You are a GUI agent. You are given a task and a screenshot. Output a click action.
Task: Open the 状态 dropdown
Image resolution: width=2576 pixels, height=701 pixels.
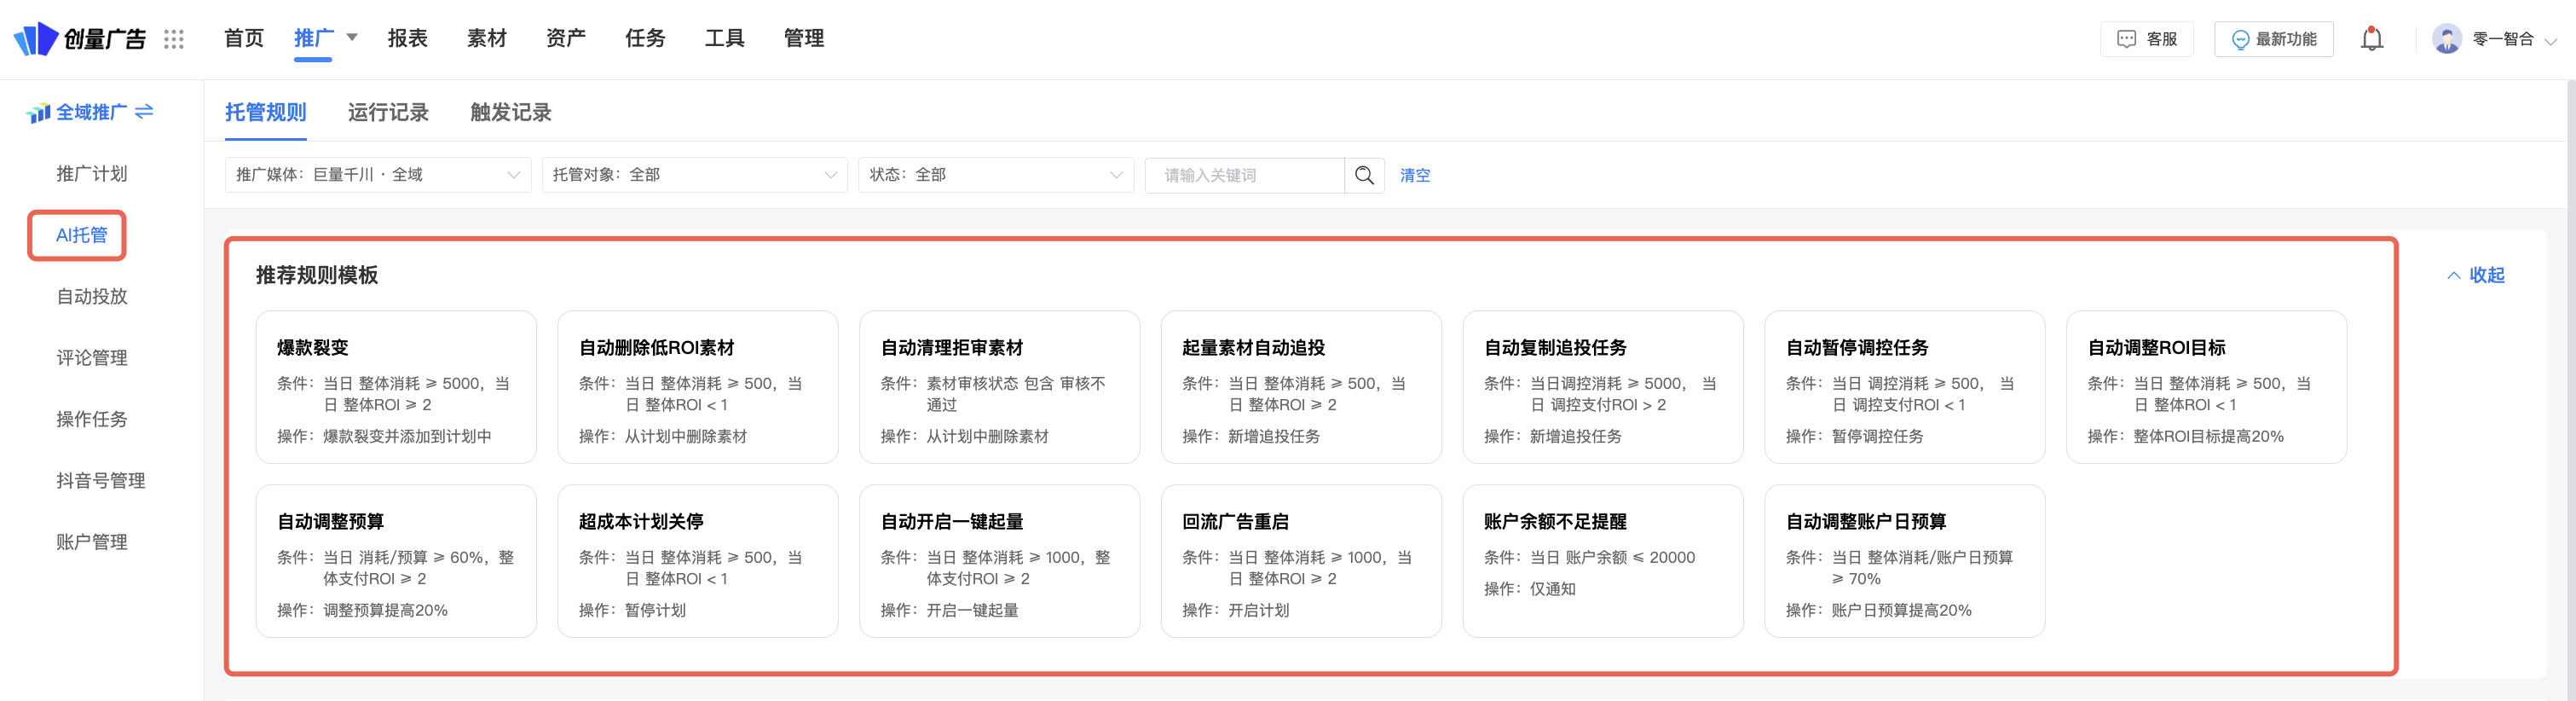click(996, 175)
